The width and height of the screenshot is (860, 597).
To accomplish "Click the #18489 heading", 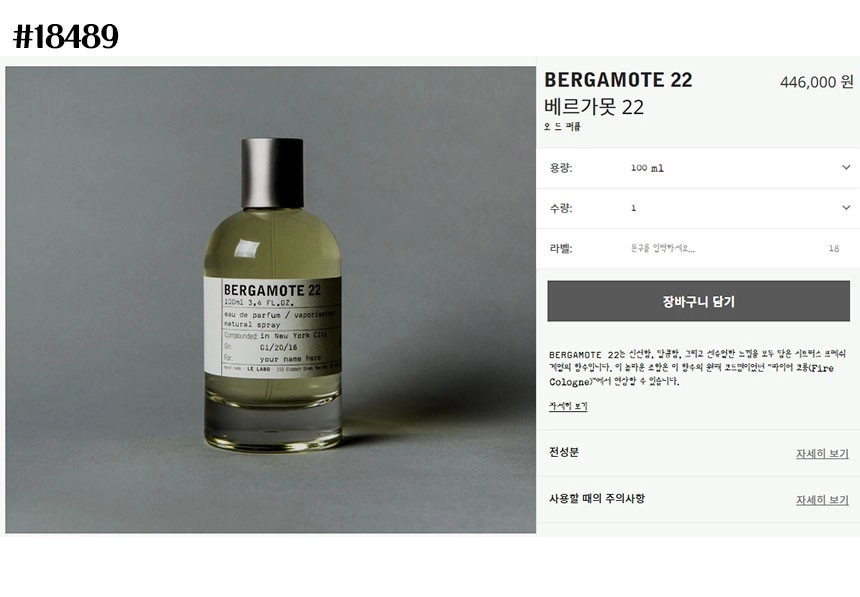I will coord(66,36).
